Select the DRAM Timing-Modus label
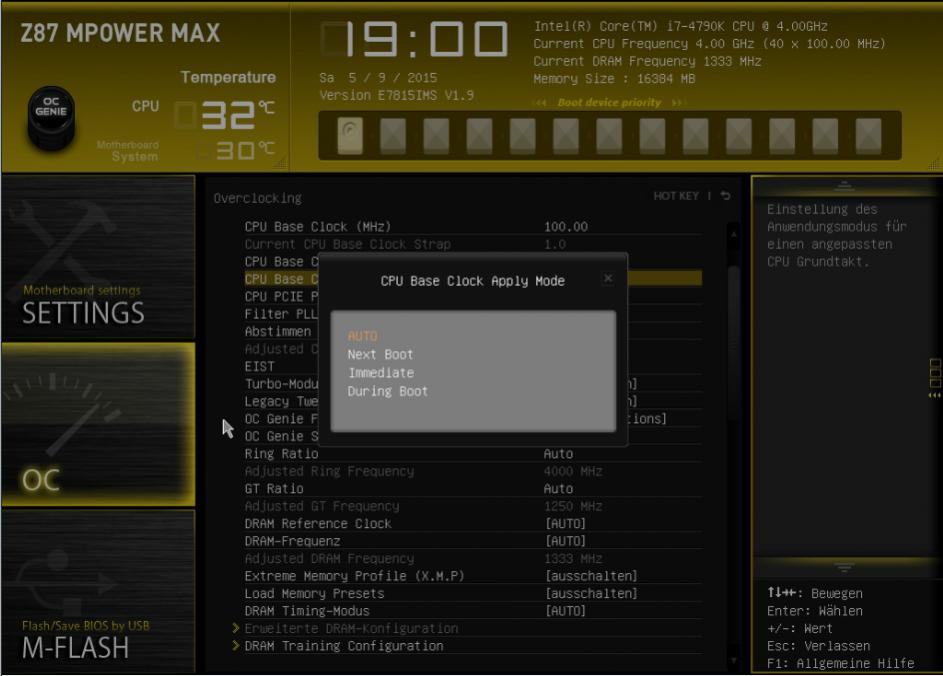This screenshot has width=943, height=676. point(307,611)
